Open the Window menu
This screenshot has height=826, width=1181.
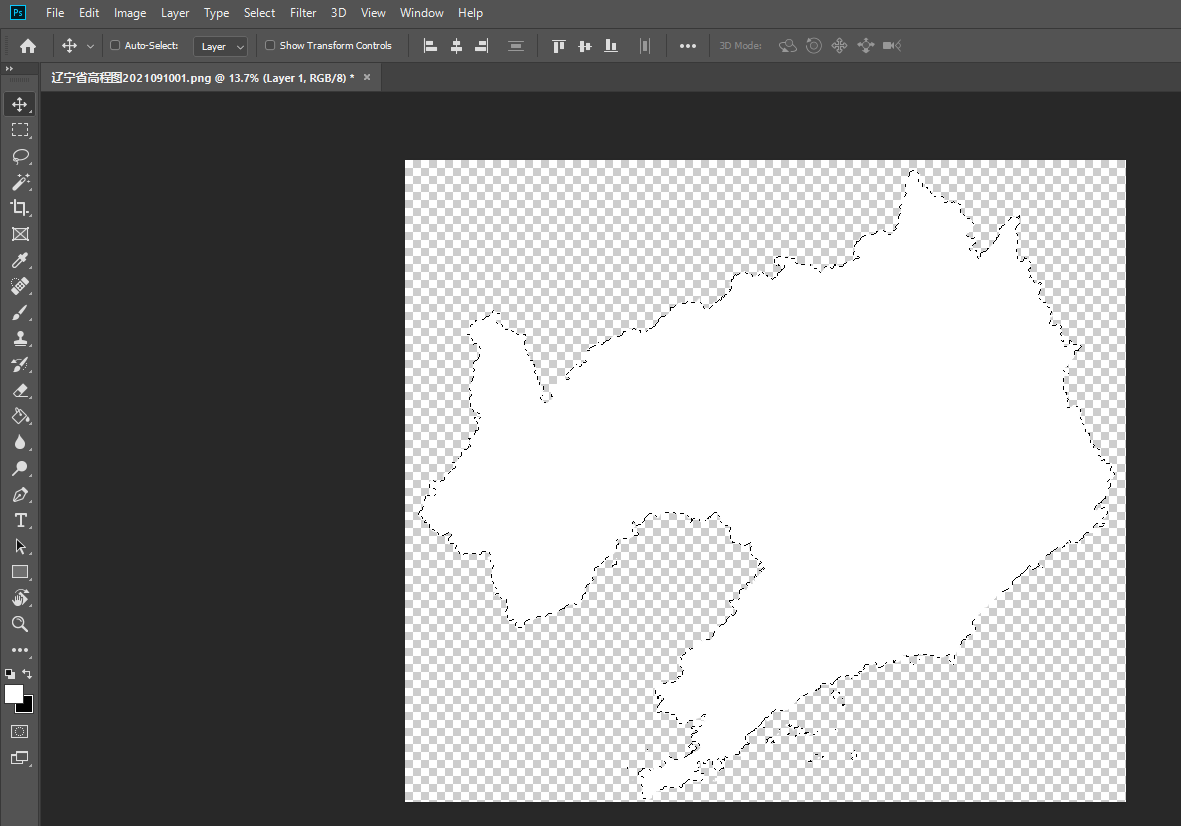[422, 13]
